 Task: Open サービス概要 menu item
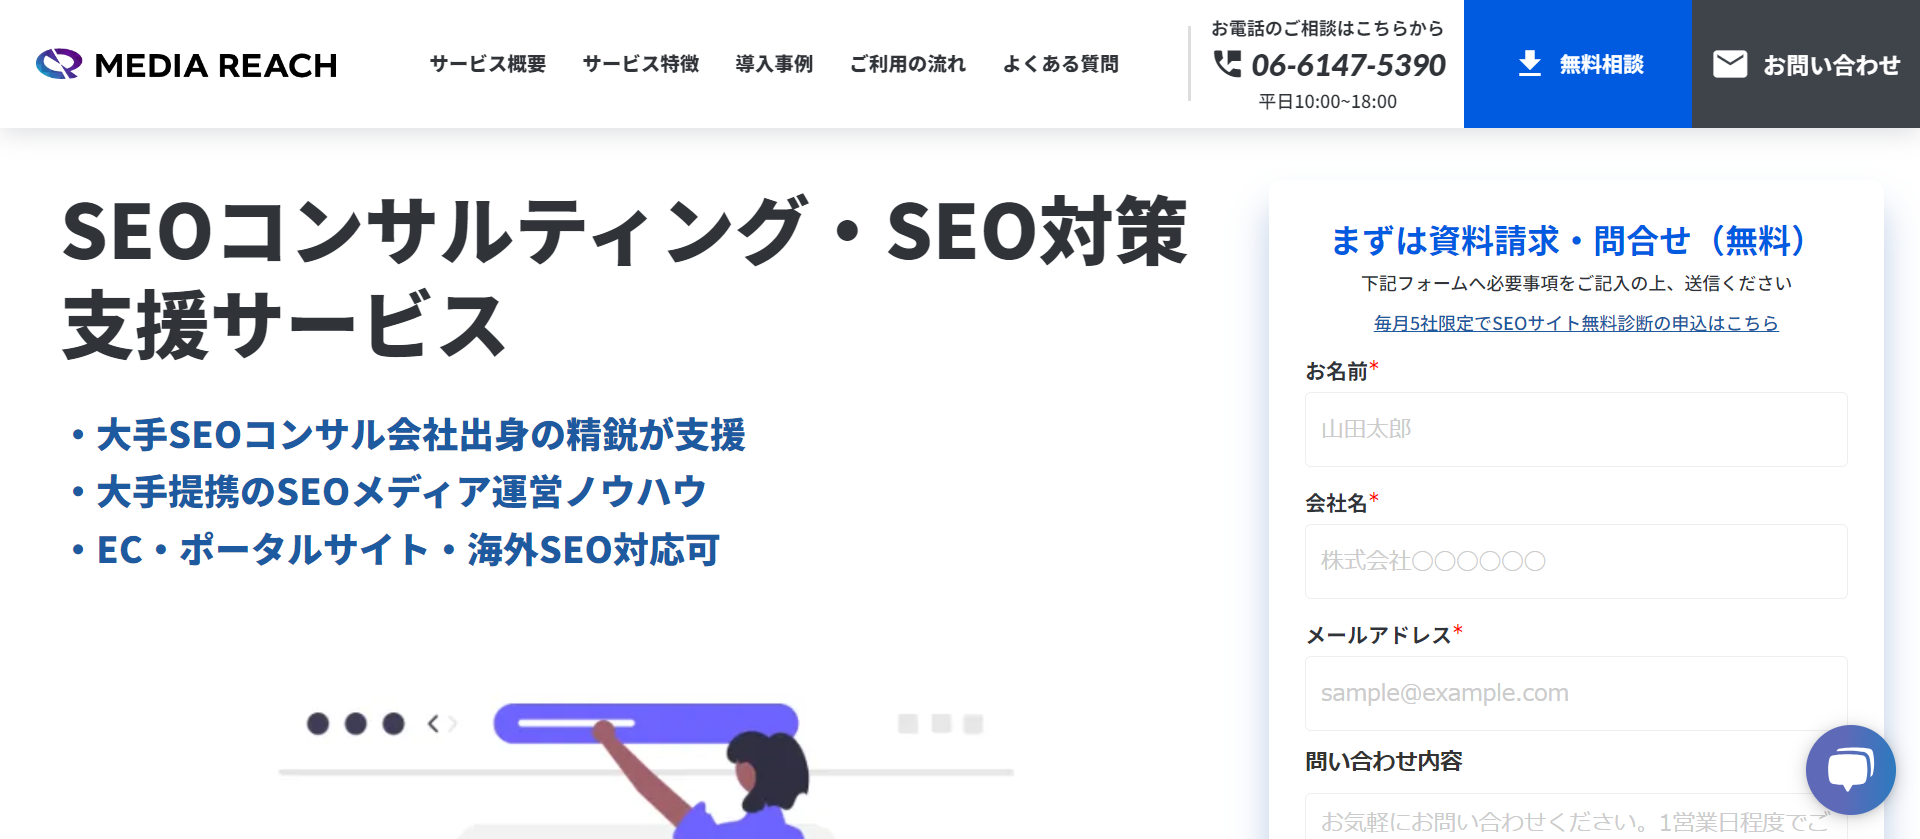coord(488,64)
